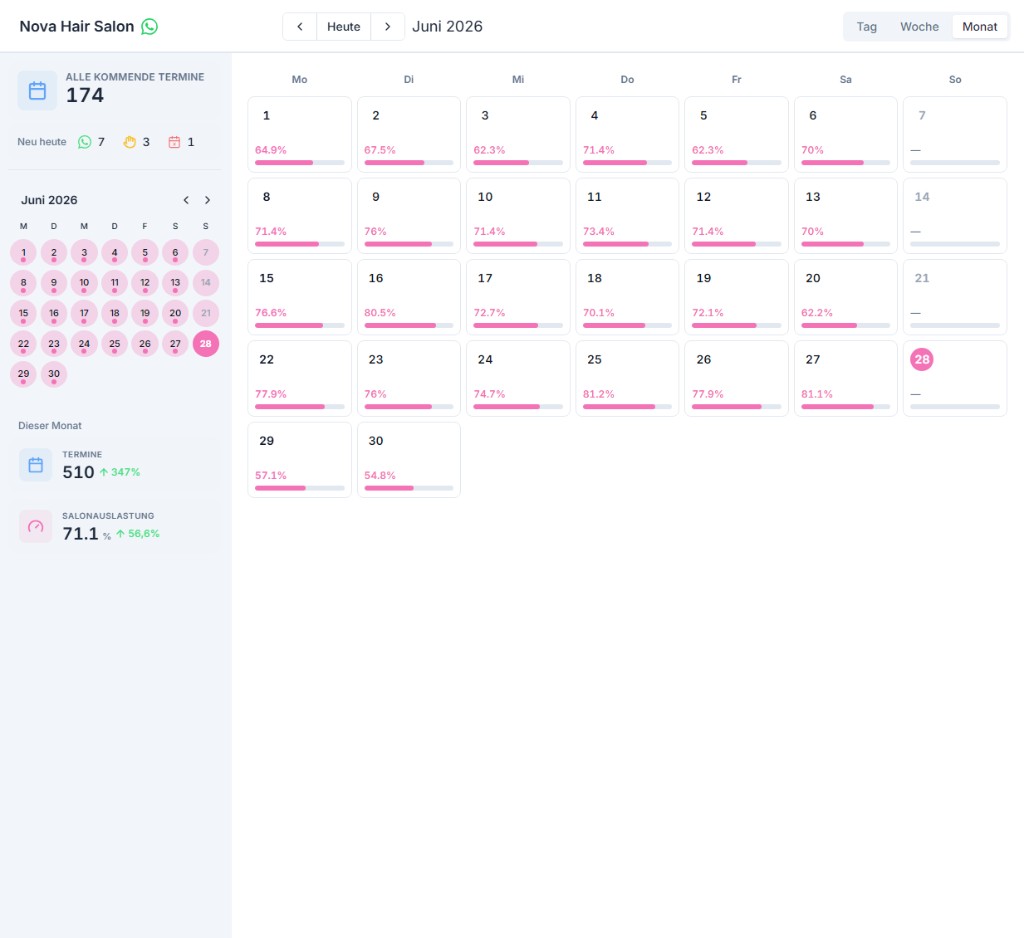Screen dimensions: 1024x938
Task: Select the Monat view tab
Action: (x=979, y=27)
